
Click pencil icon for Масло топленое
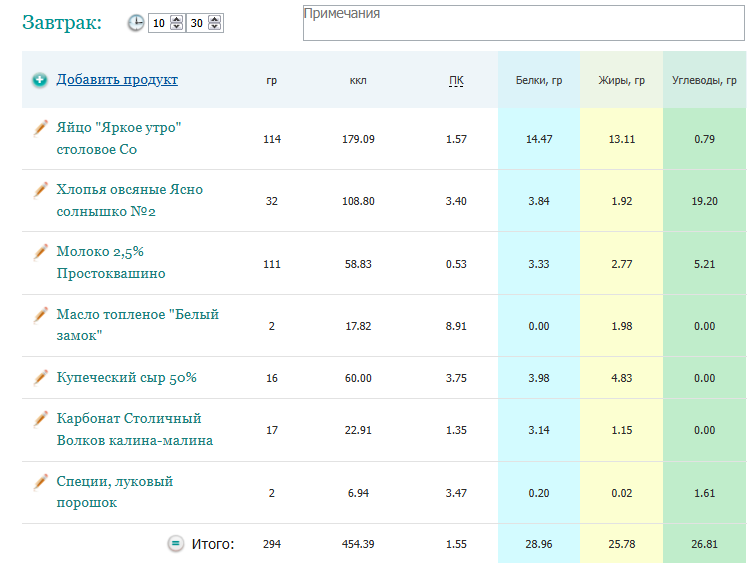[x=40, y=315]
